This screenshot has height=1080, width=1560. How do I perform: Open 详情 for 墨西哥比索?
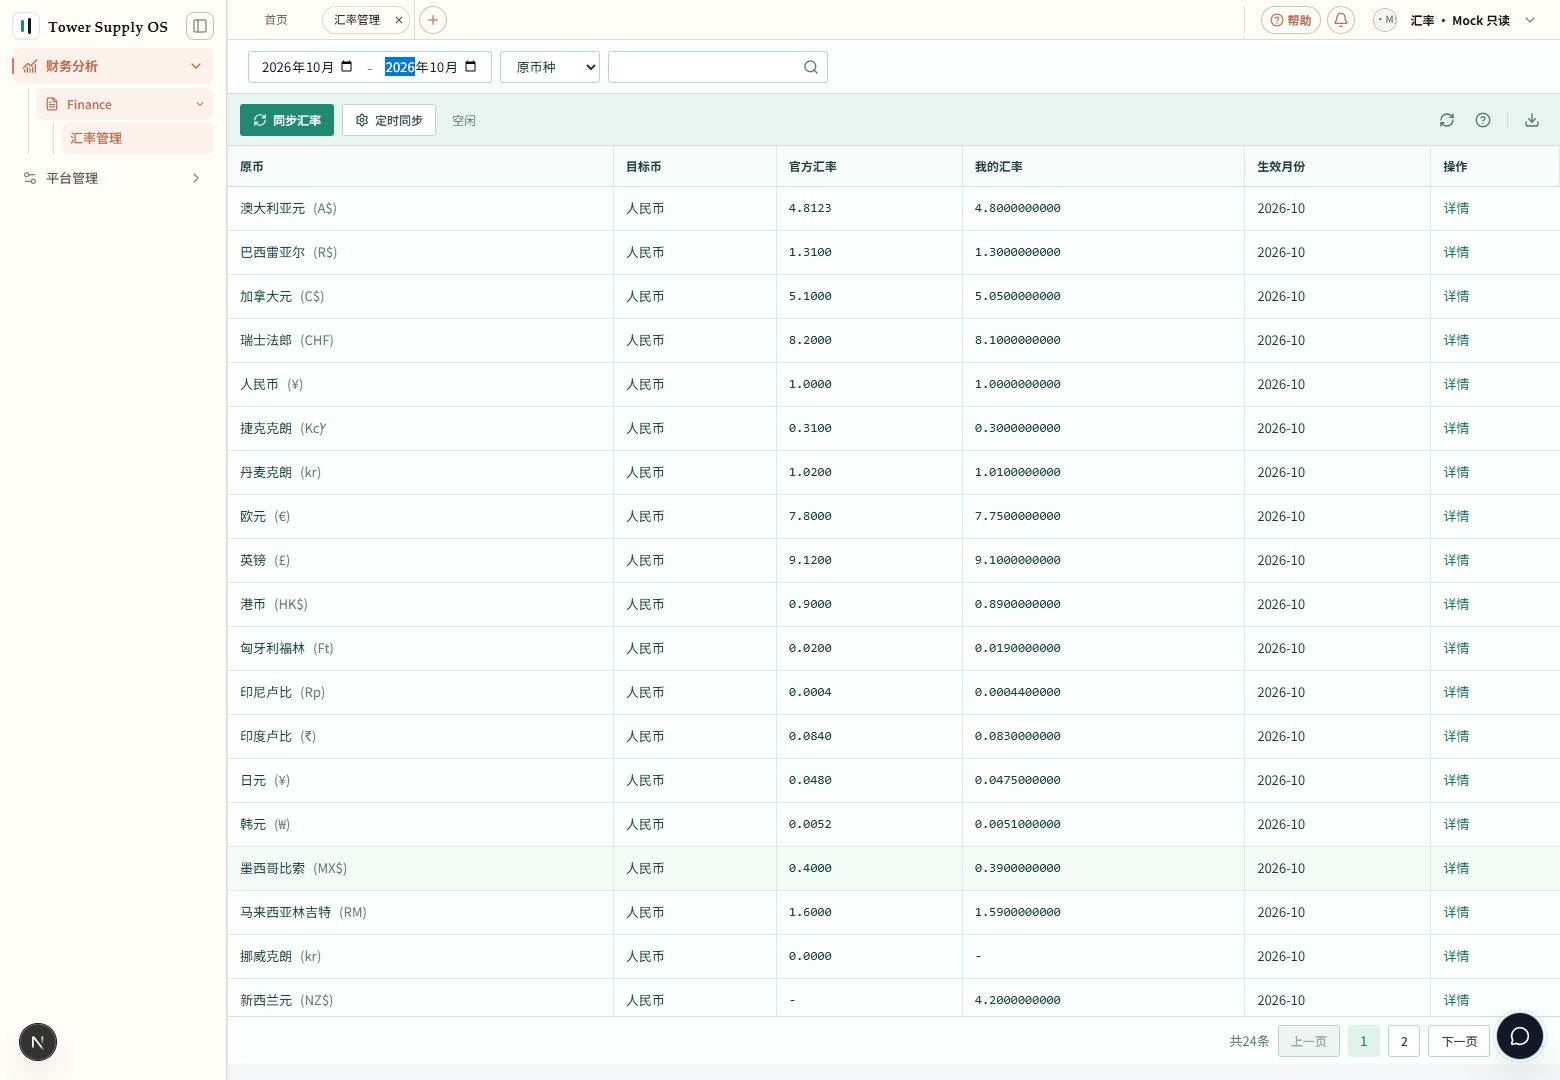coord(1456,868)
